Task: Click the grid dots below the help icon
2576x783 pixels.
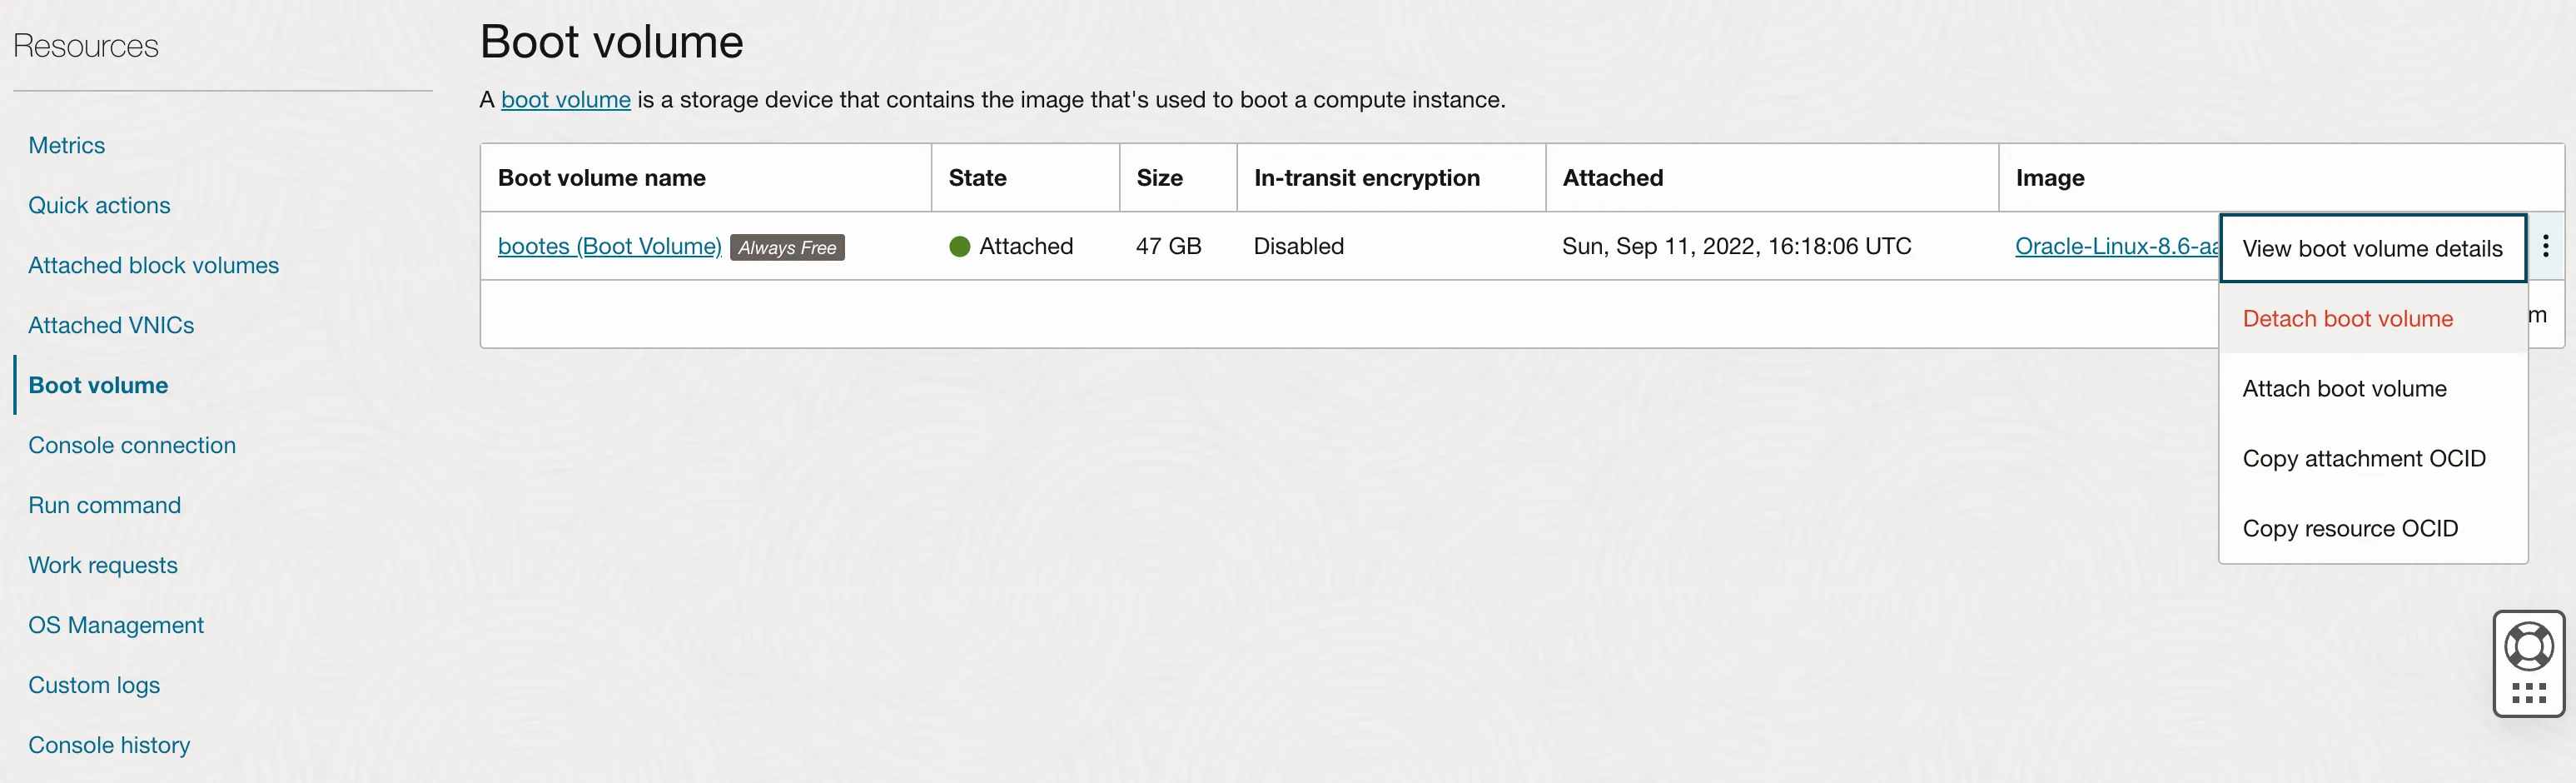Action: tap(2529, 693)
